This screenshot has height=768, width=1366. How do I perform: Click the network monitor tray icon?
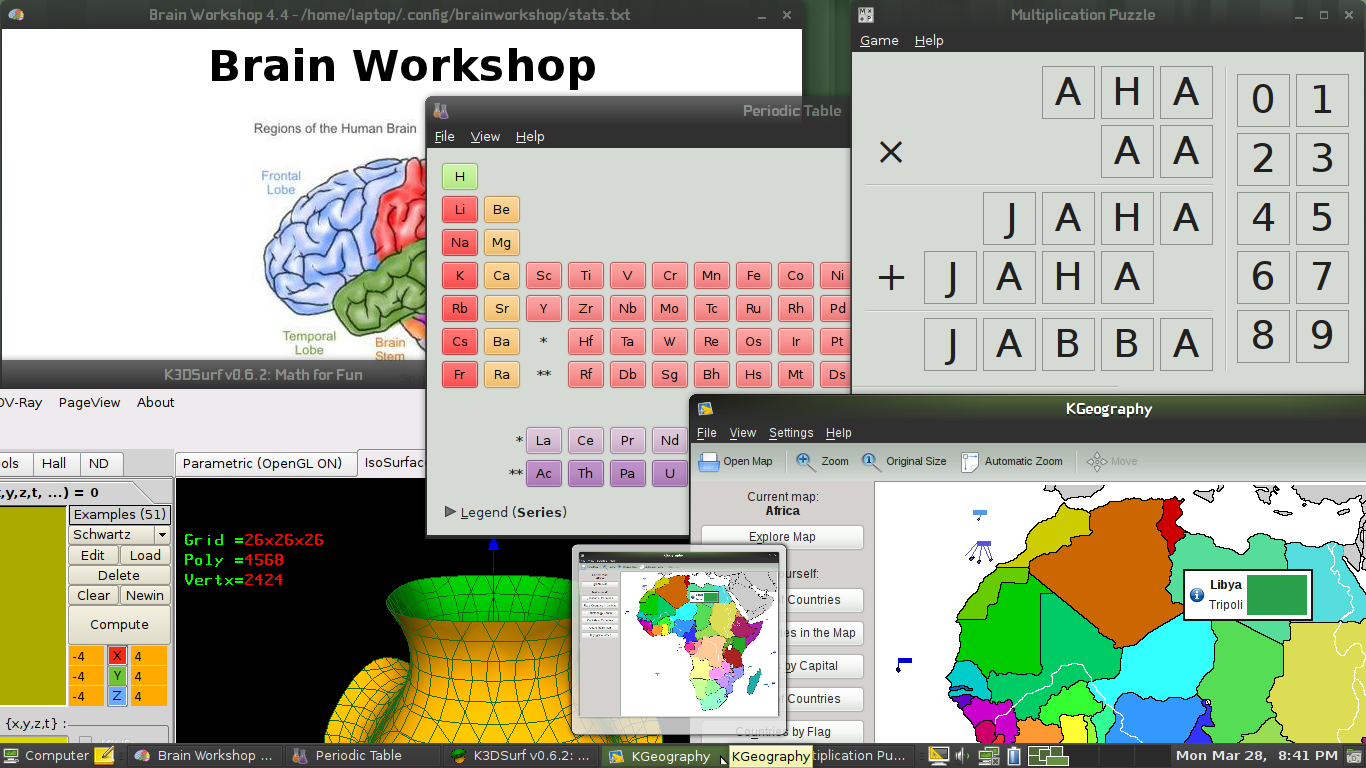(989, 756)
